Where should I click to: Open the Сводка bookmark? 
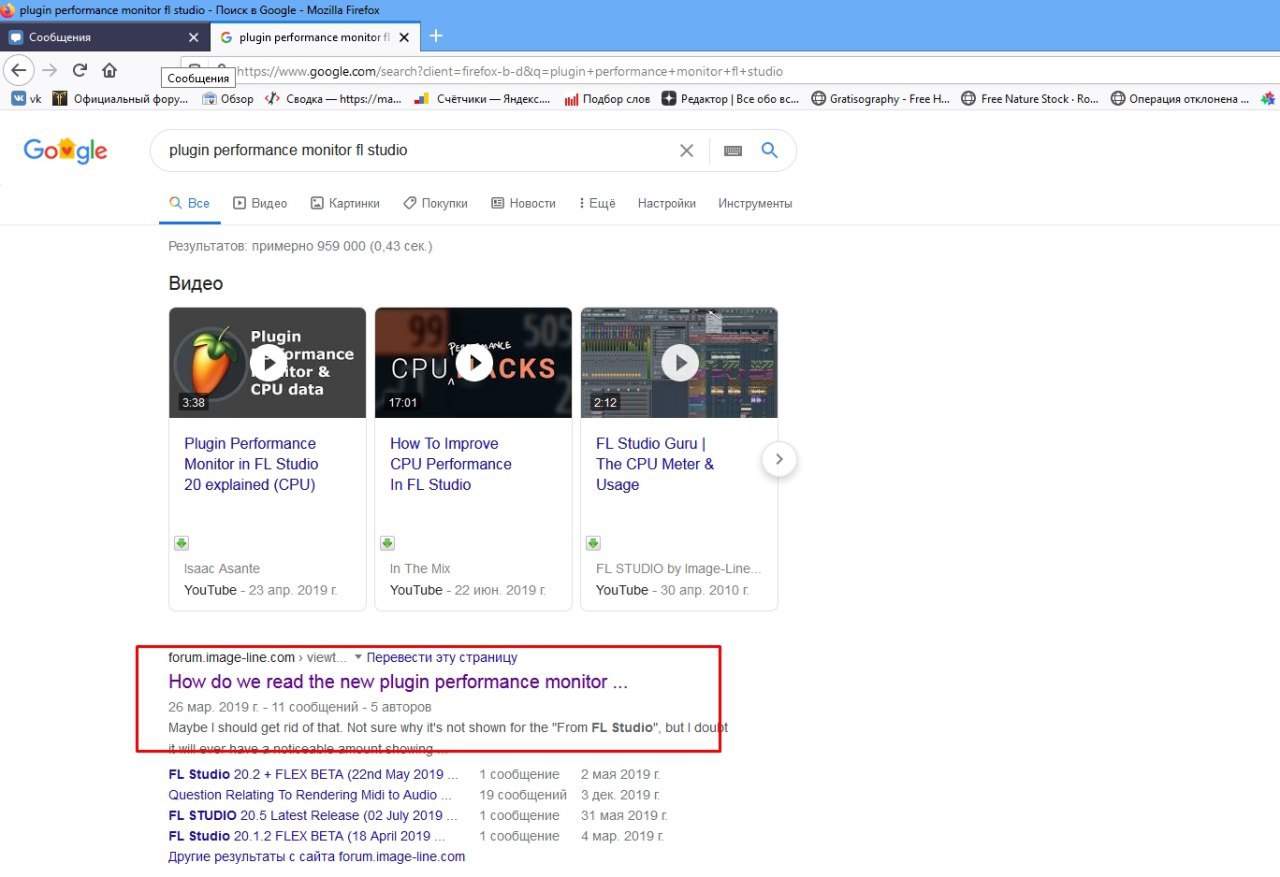(333, 99)
